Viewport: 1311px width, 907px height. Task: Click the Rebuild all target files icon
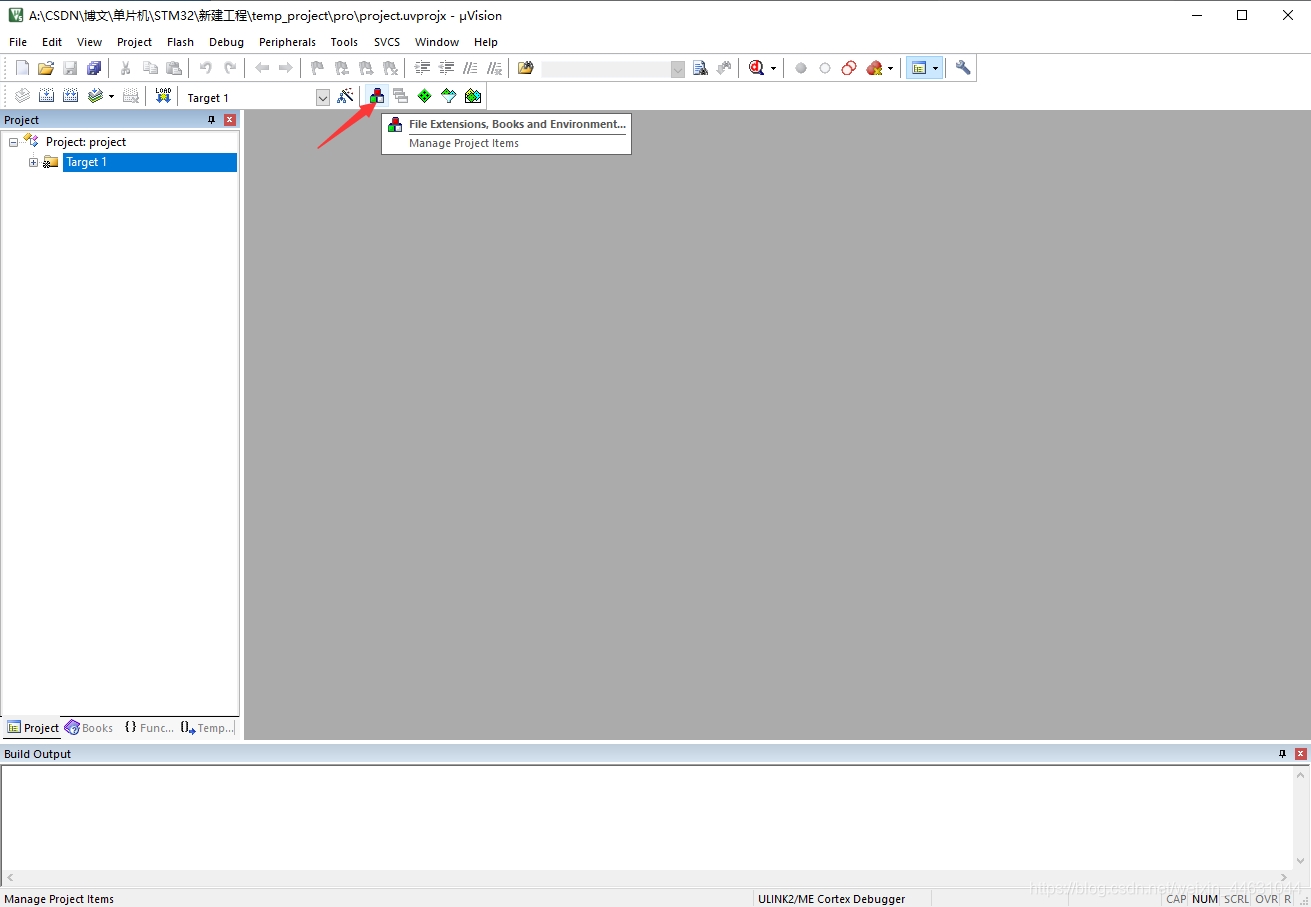click(x=70, y=96)
